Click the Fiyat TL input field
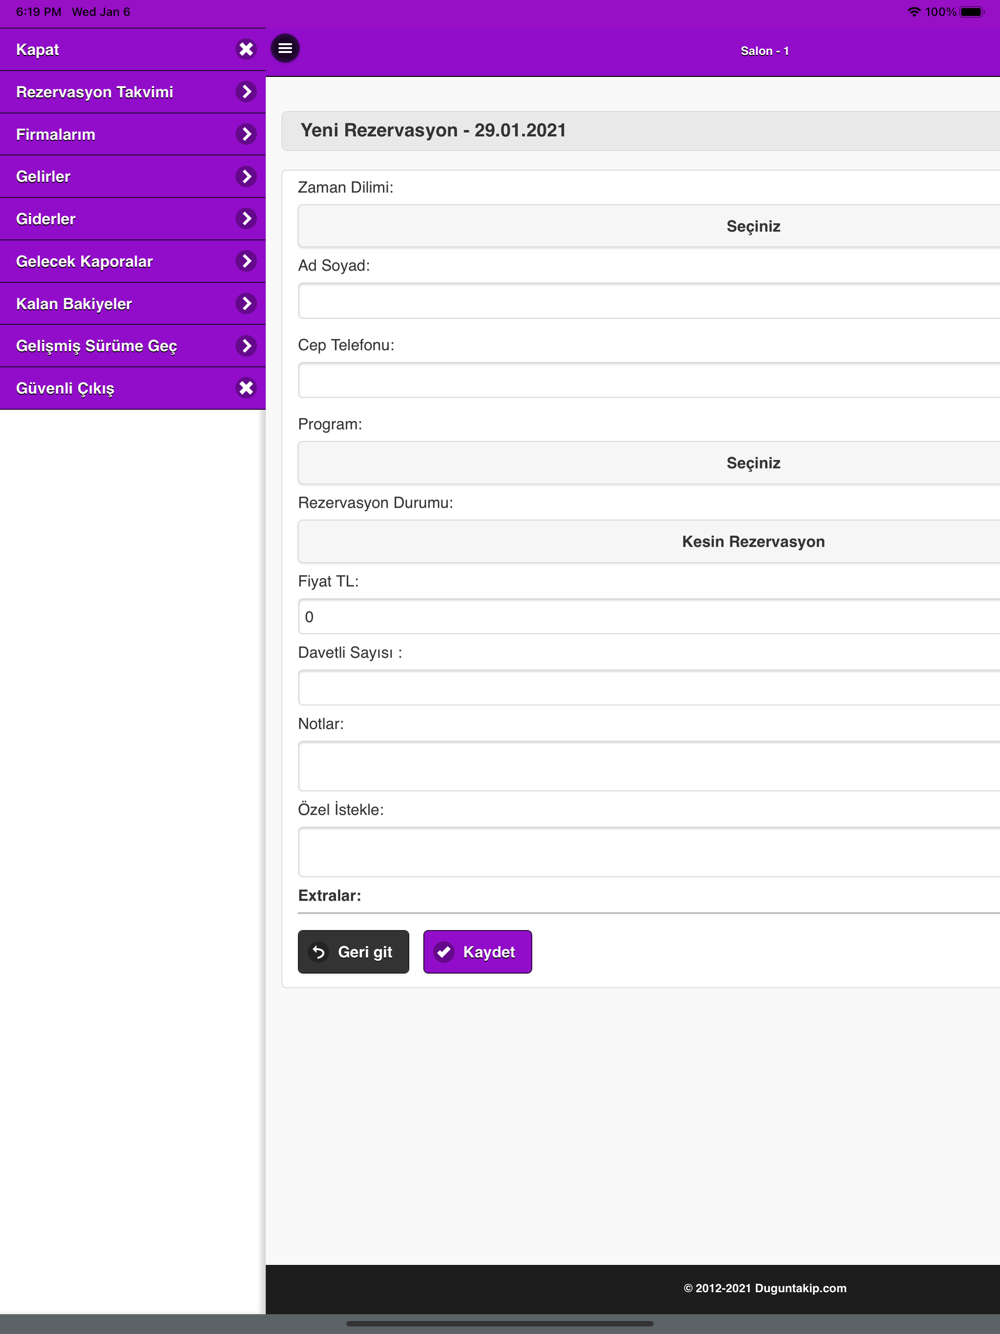This screenshot has width=1000, height=1334. 650,617
